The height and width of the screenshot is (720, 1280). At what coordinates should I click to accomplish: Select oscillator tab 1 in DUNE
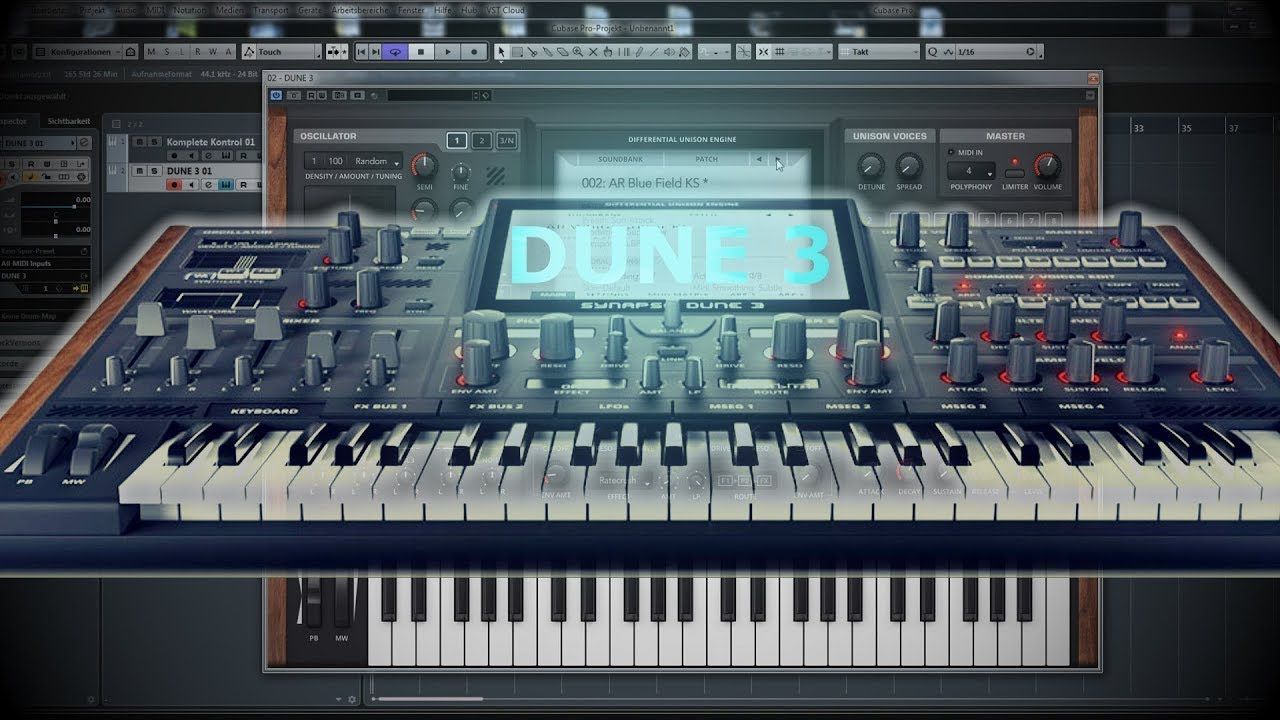(456, 141)
